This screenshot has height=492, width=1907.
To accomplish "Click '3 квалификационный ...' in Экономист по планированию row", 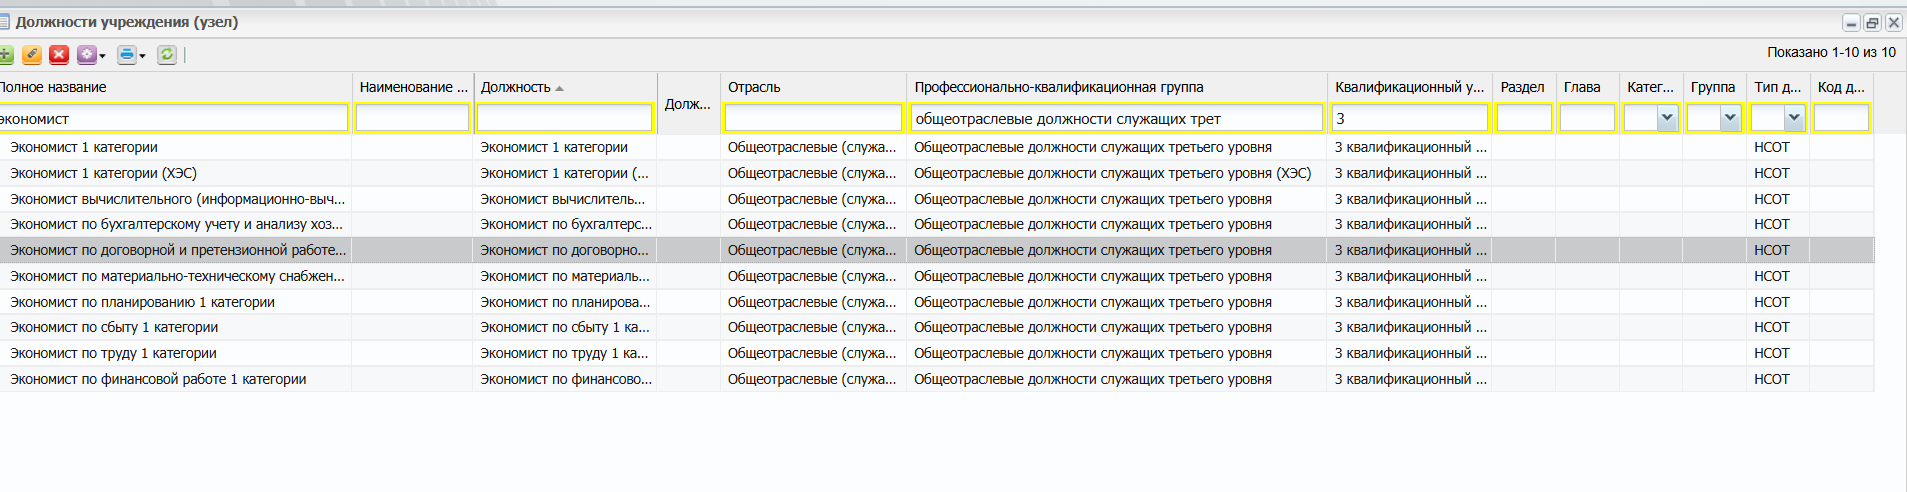I will pyautogui.click(x=1410, y=302).
